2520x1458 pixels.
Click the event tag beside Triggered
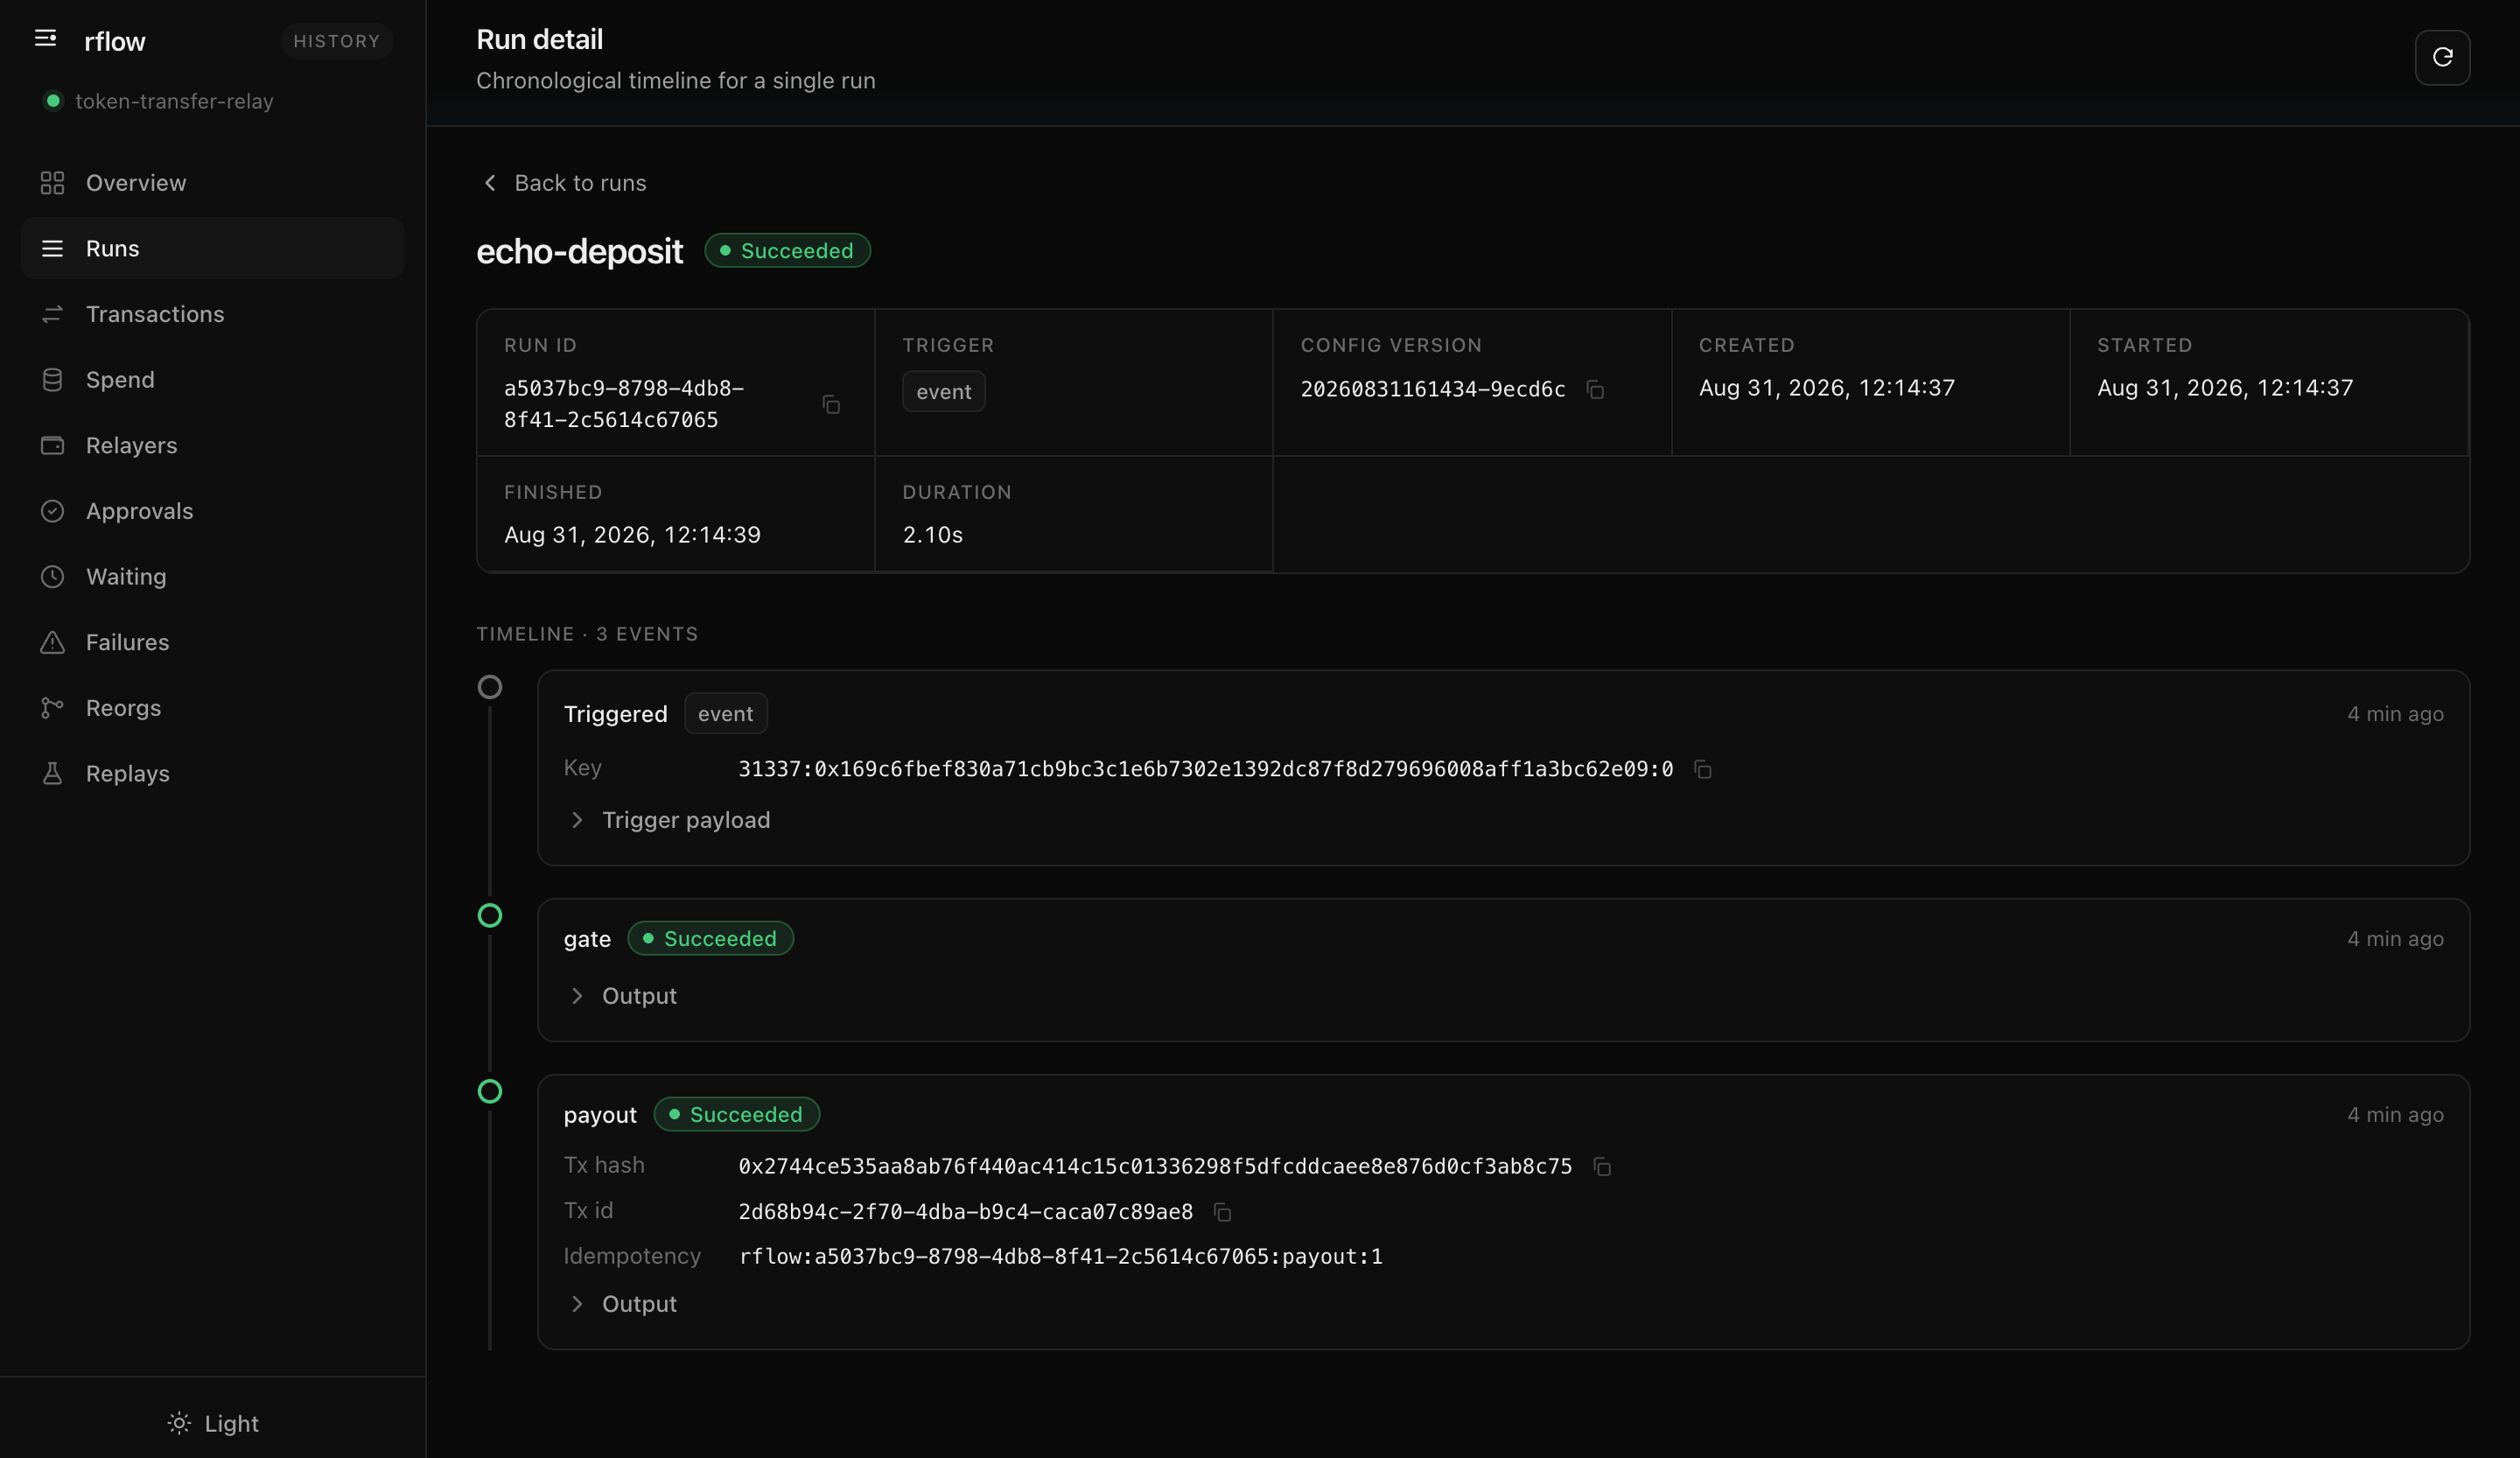(726, 714)
